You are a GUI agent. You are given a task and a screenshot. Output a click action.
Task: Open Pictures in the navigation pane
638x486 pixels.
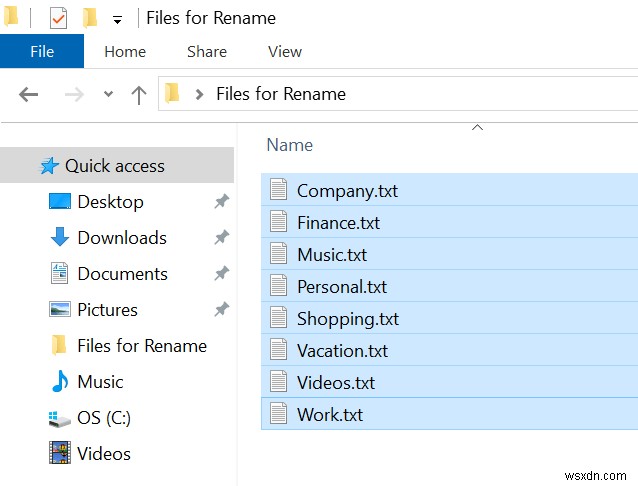point(107,310)
